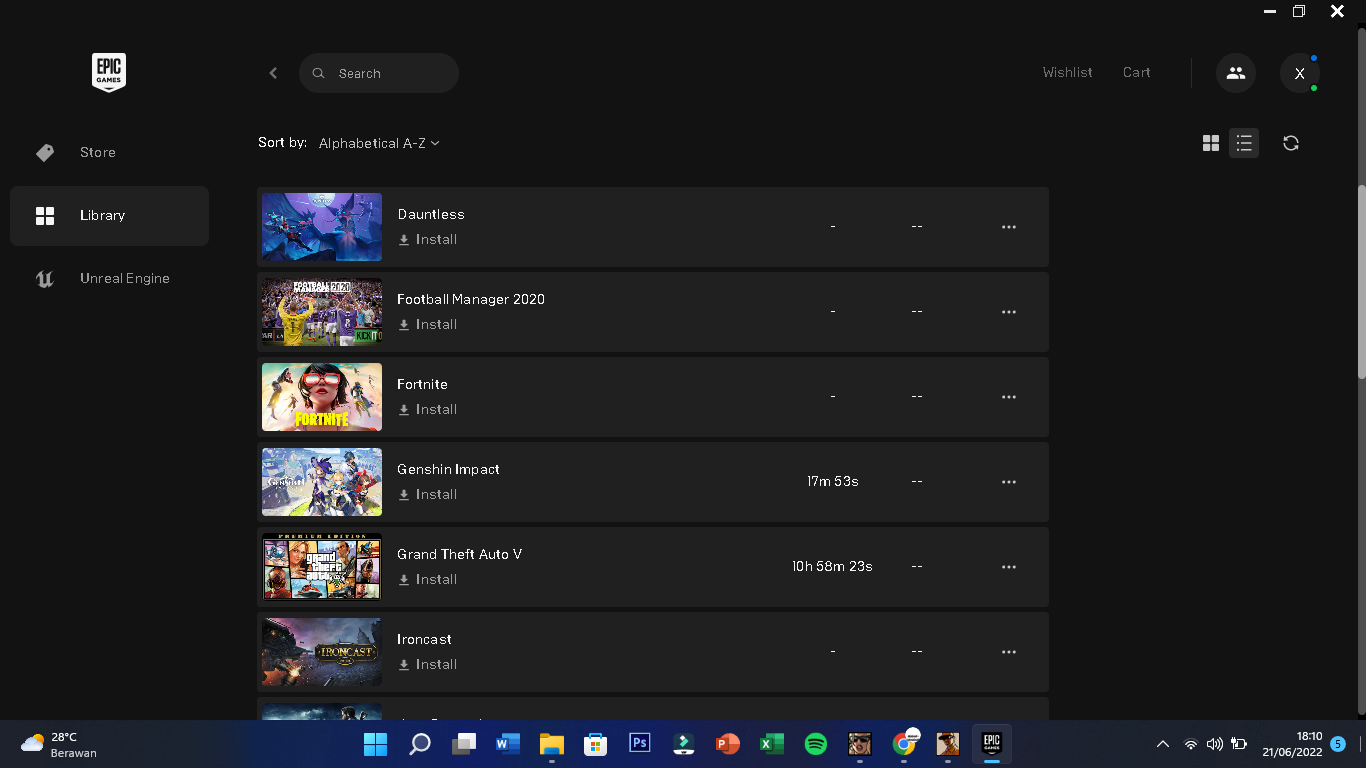Open more options for Dauntless
This screenshot has height=768, width=1366.
(1009, 227)
